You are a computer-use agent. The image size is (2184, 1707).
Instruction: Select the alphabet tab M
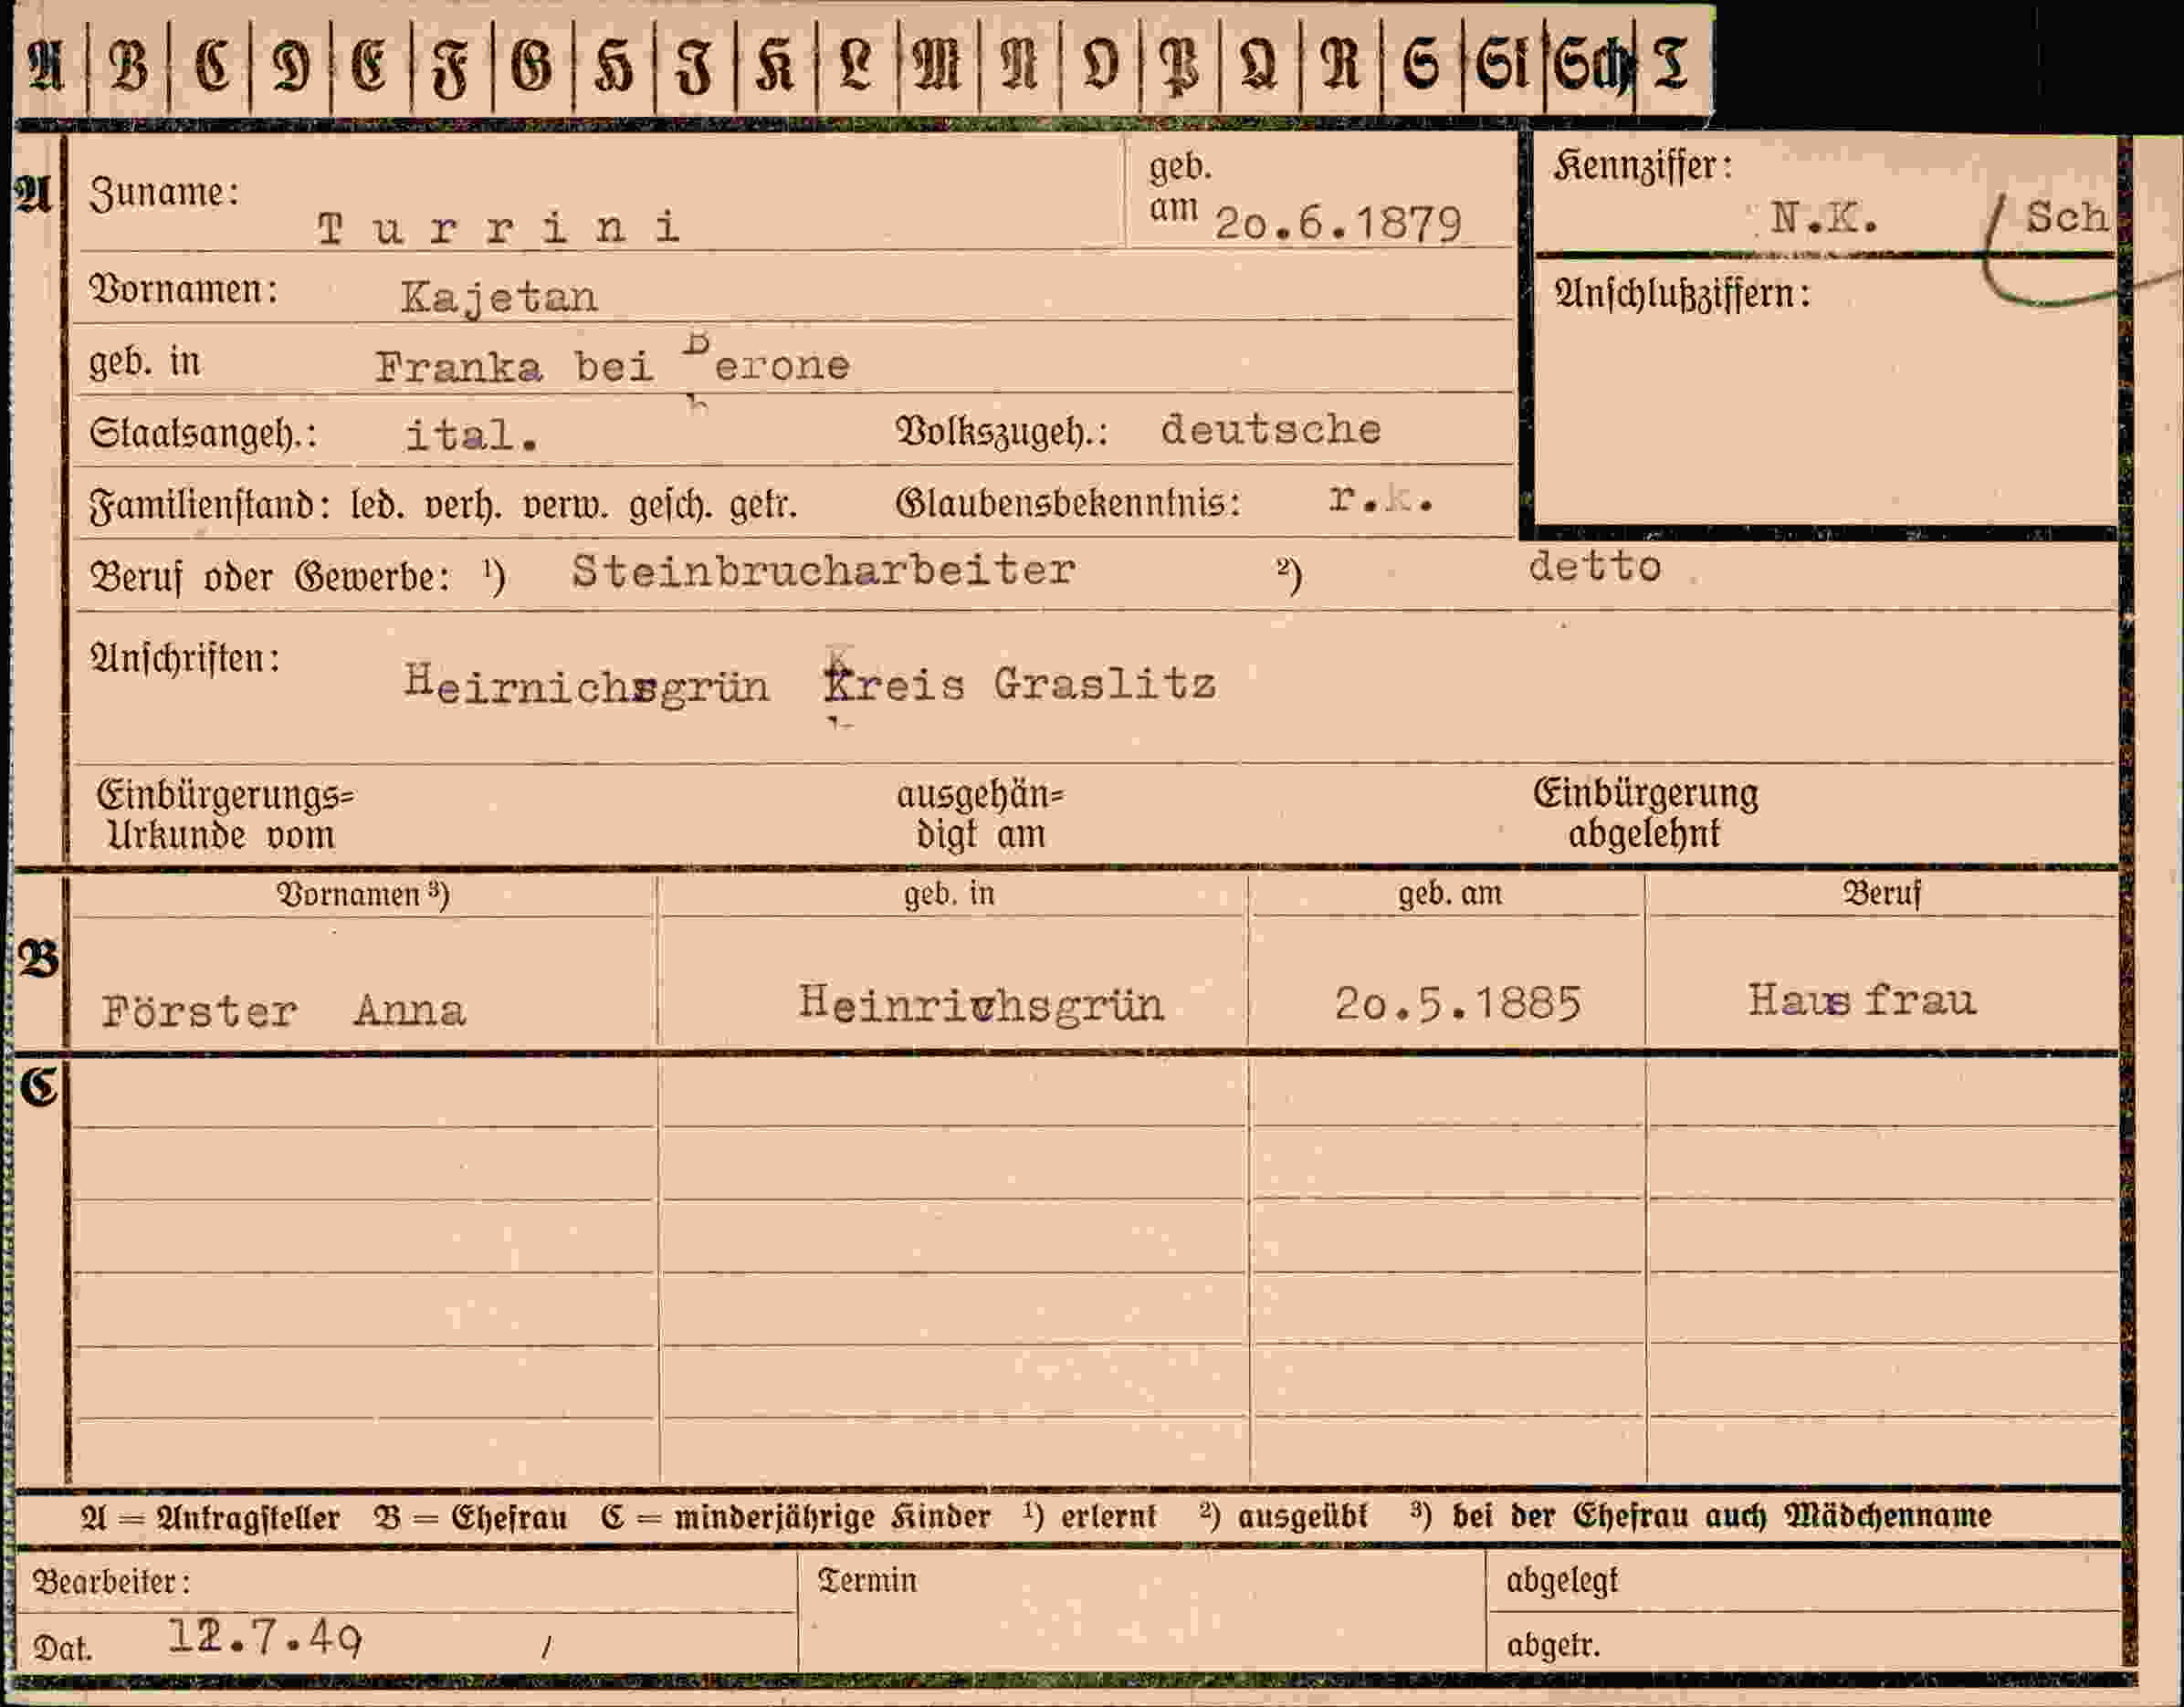(x=936, y=66)
